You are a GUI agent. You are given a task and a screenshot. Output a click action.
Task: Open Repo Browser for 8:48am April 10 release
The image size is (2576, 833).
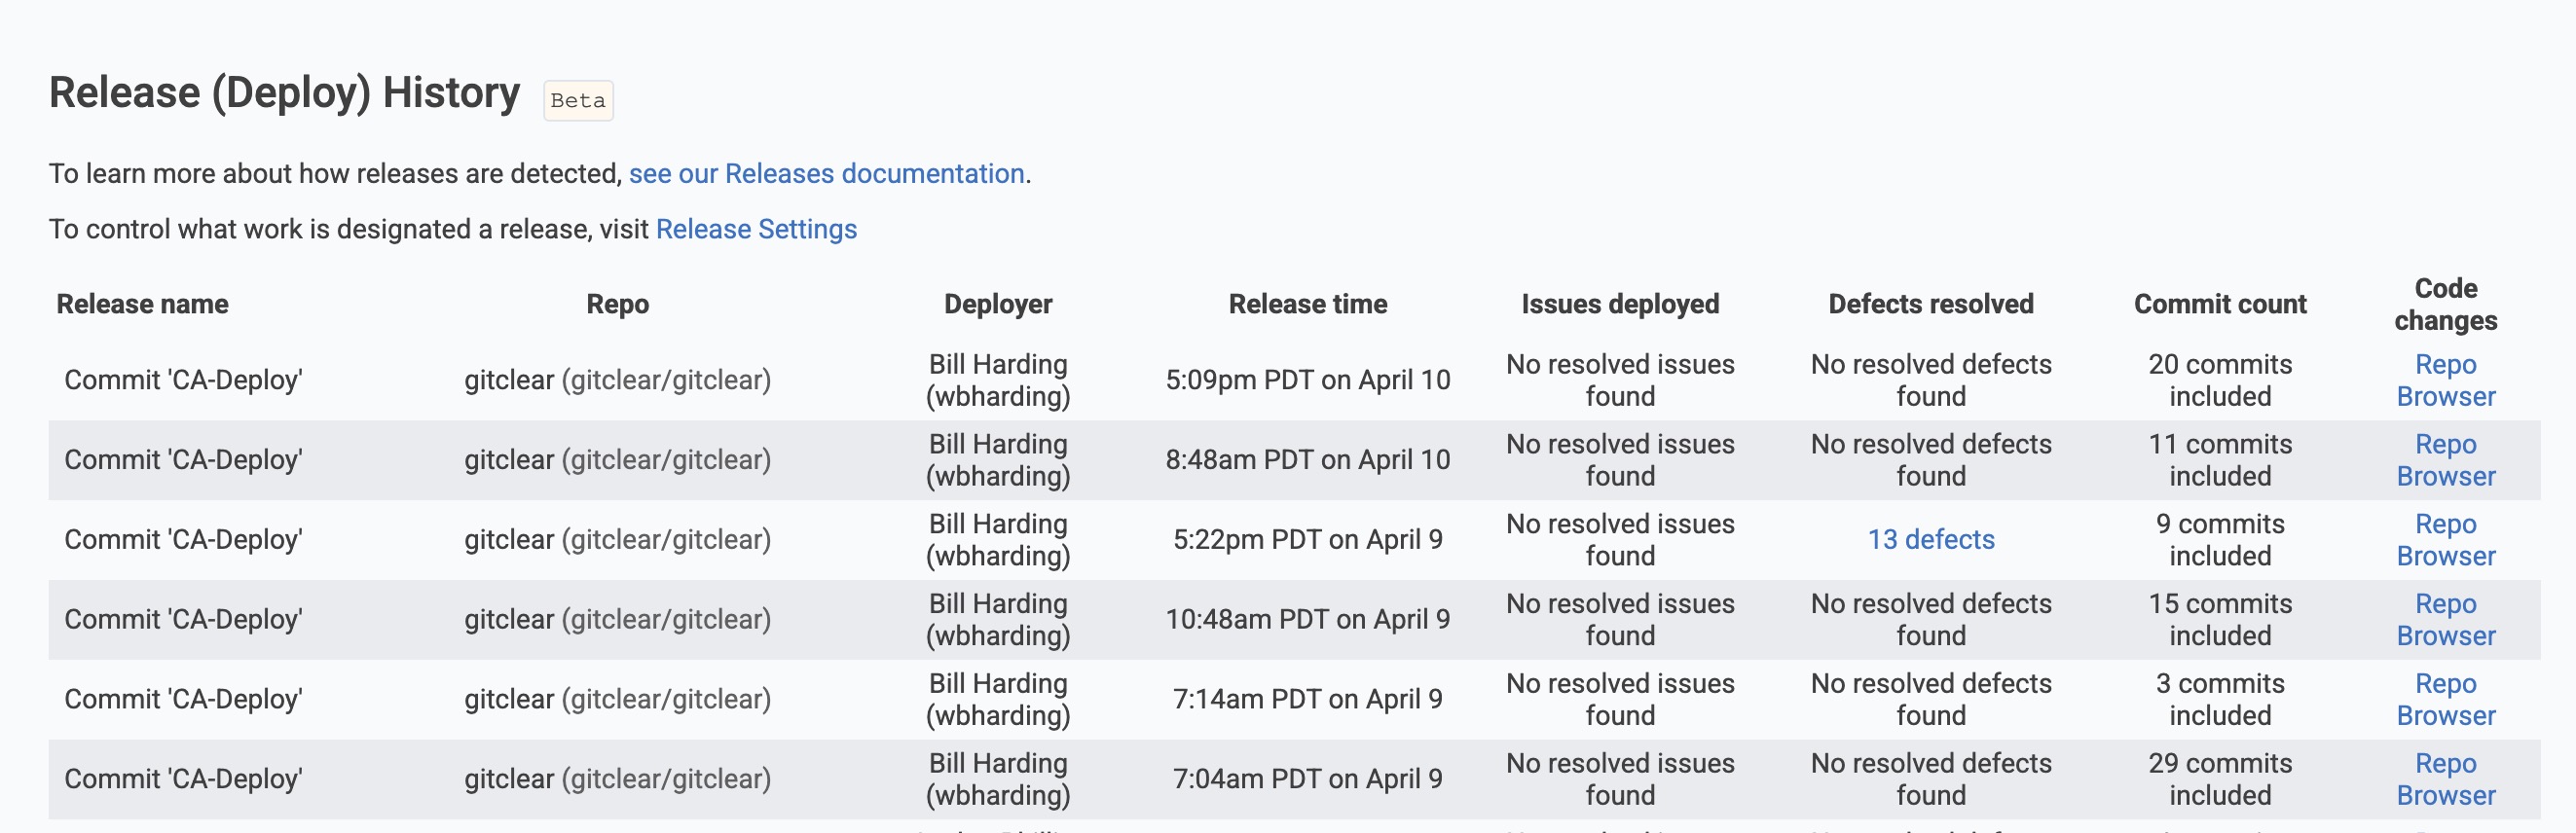2445,460
